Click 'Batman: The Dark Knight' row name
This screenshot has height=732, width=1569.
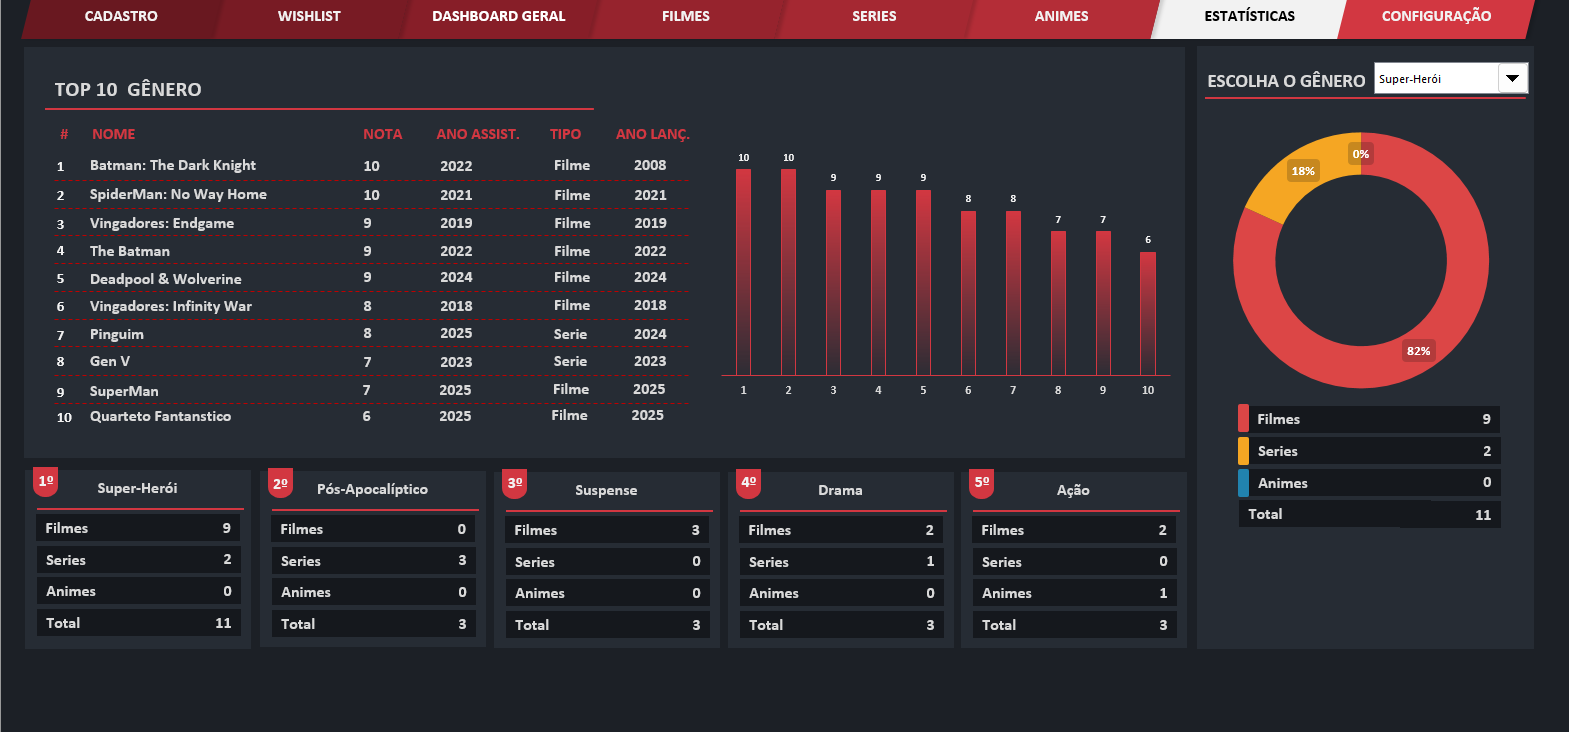(173, 165)
